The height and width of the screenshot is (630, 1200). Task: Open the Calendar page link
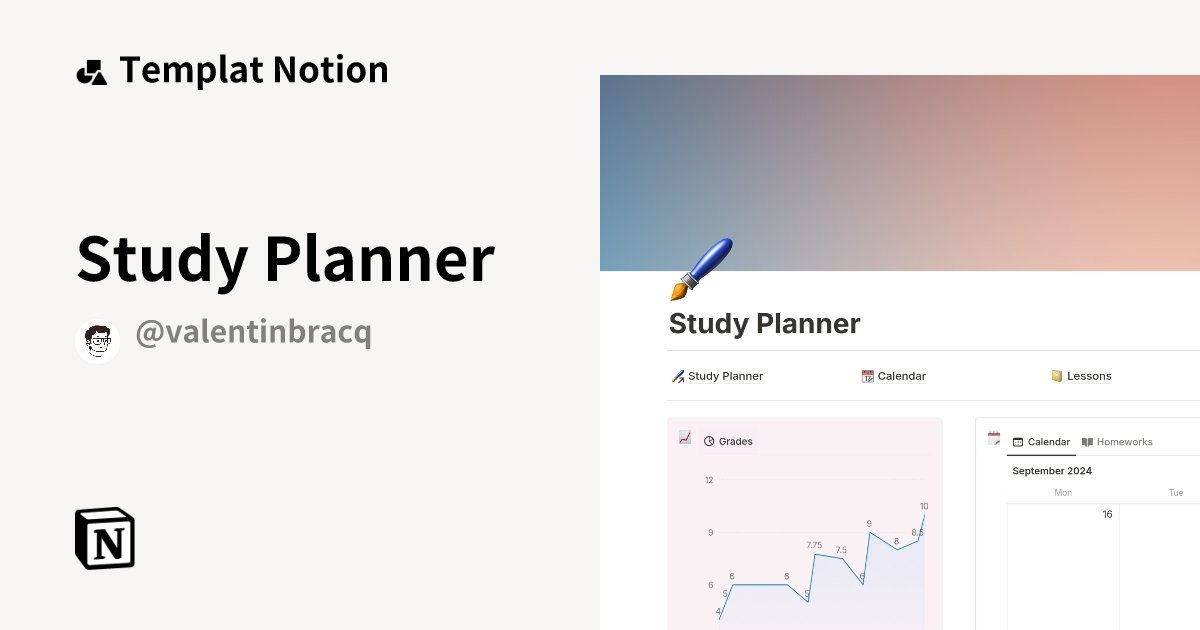point(901,376)
